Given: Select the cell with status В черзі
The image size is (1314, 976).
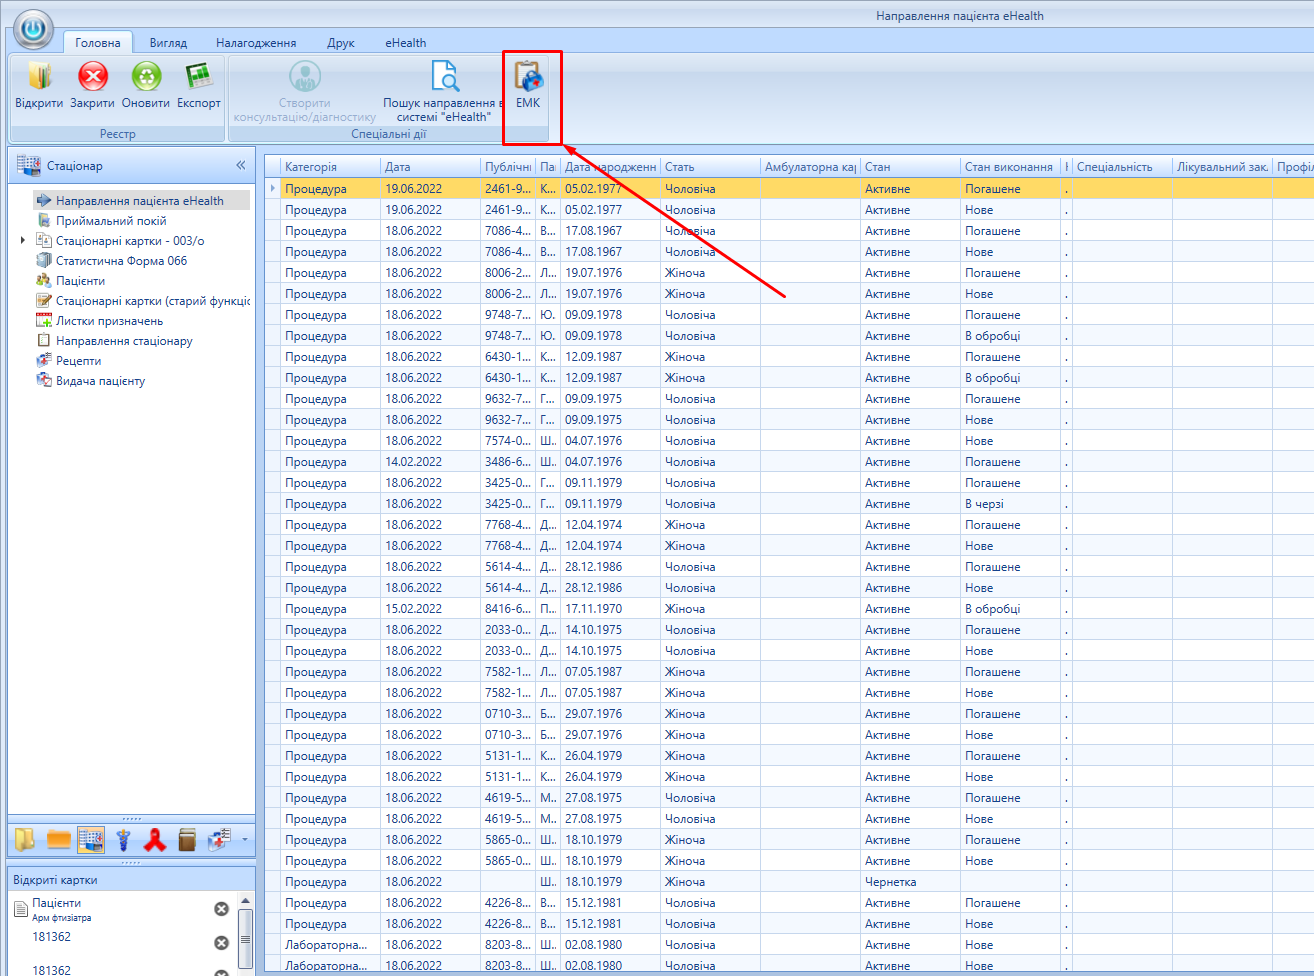Looking at the screenshot, I should tap(1010, 504).
